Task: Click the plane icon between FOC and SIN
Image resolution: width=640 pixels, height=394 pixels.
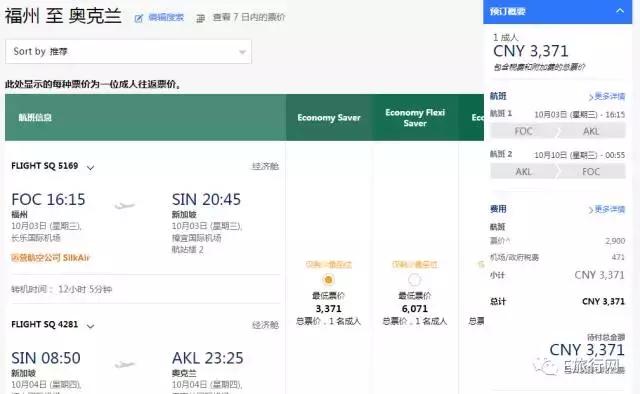Action: tap(124, 205)
